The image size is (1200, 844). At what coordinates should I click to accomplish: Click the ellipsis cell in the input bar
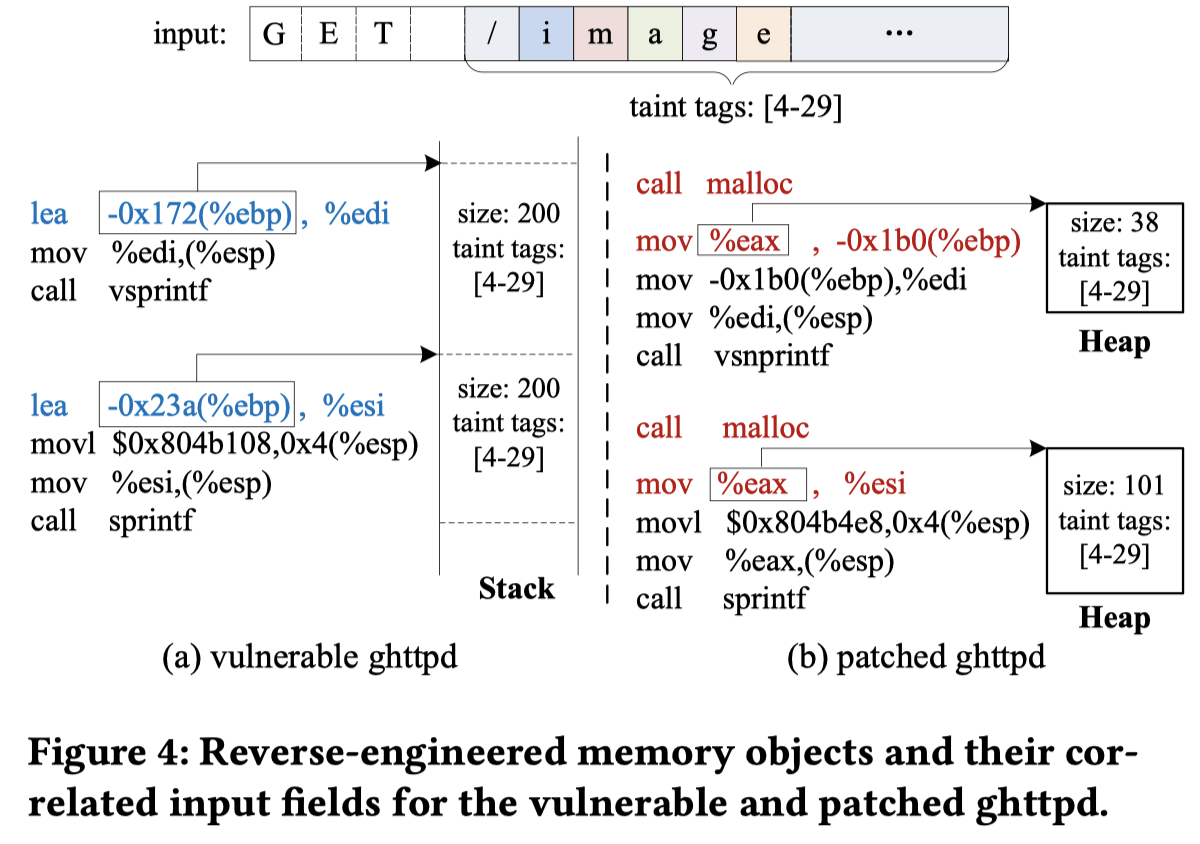point(897,32)
